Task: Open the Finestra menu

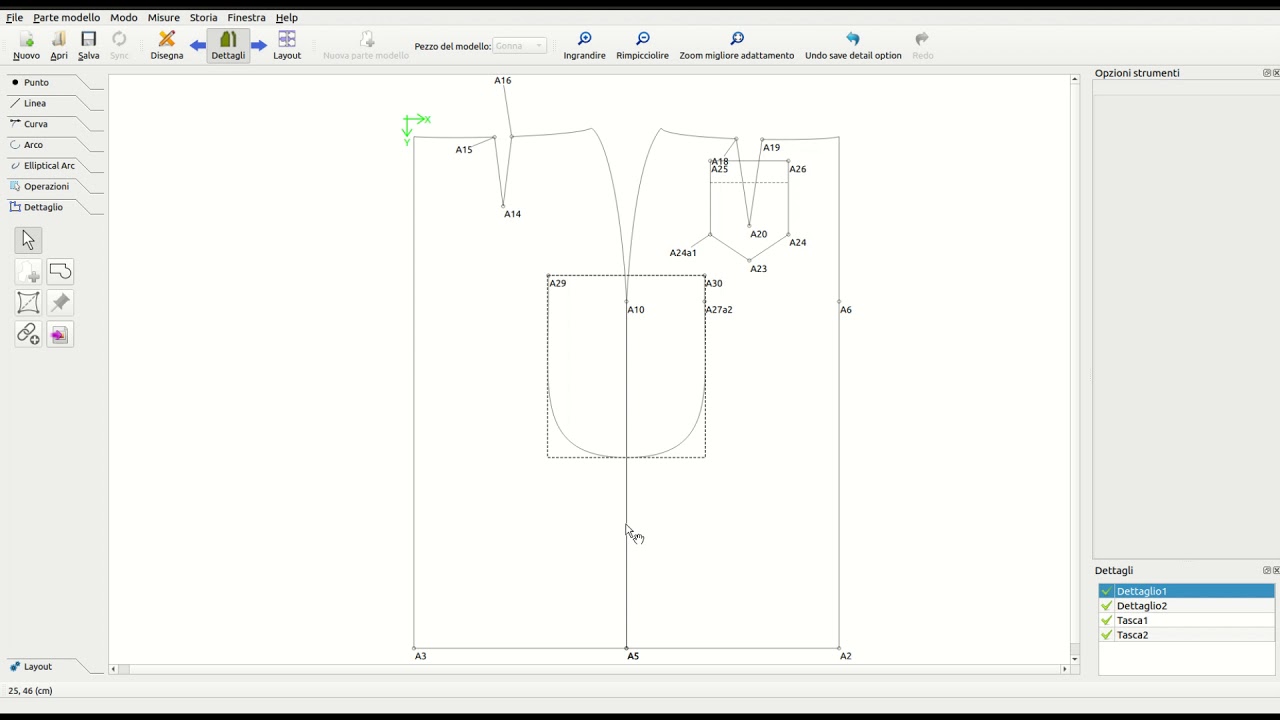Action: (246, 17)
